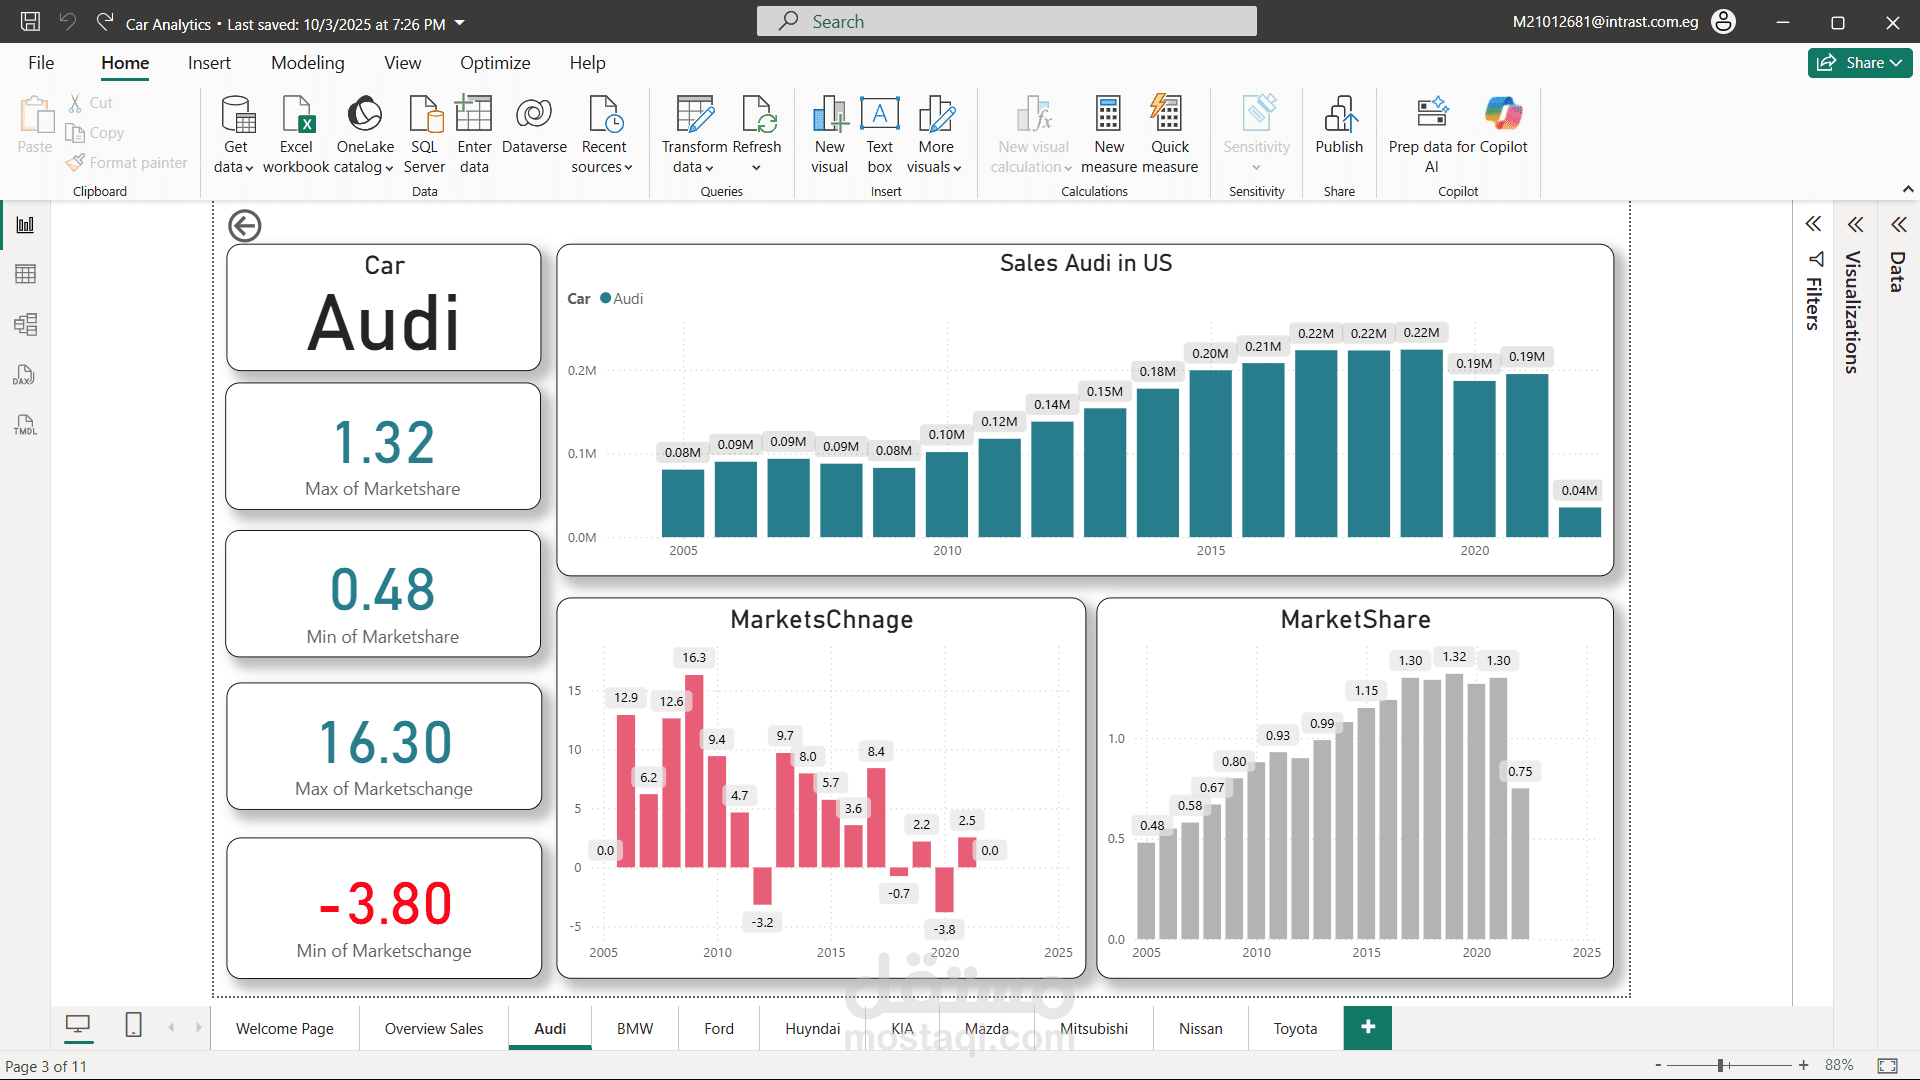The width and height of the screenshot is (1920, 1080).
Task: Click the 2020 bar labeled 0.04M
Action: 1580,522
